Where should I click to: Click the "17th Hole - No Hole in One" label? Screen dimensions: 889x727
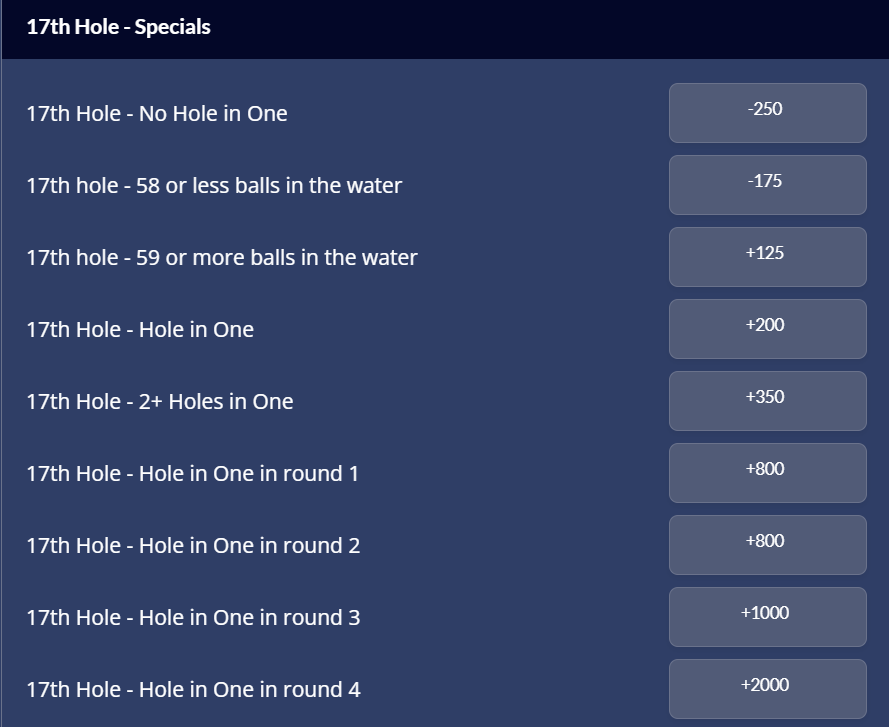point(157,114)
